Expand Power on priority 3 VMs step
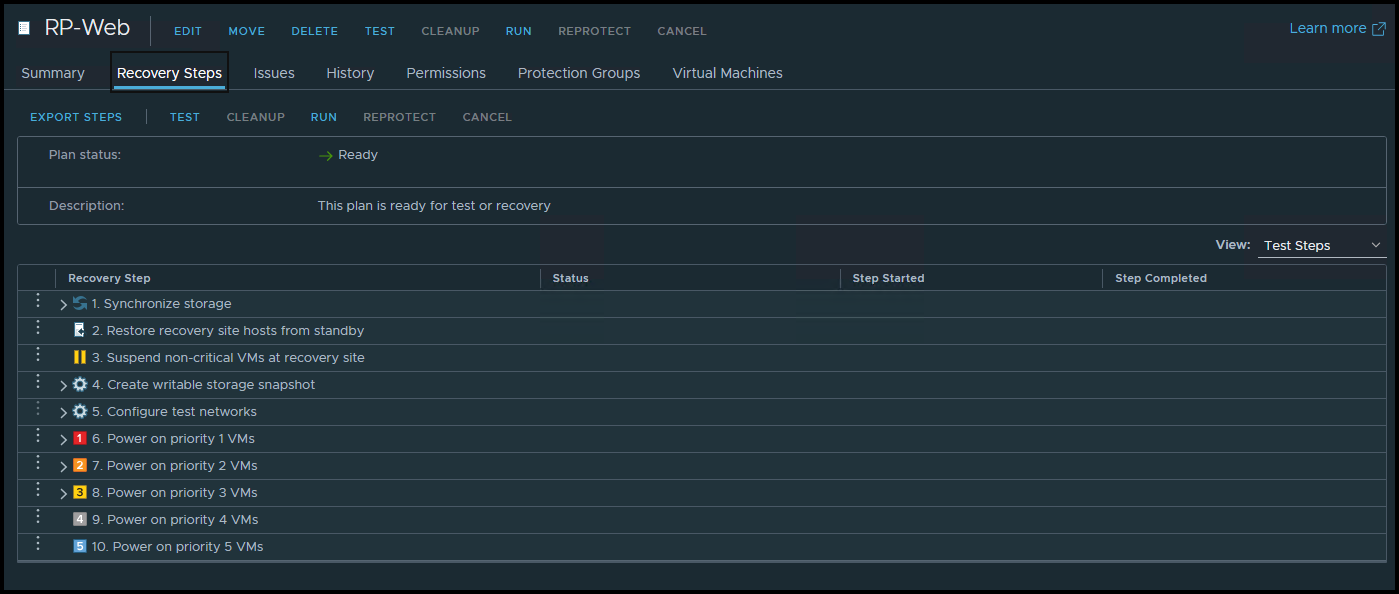Viewport: 1399px width, 594px height. 63,494
